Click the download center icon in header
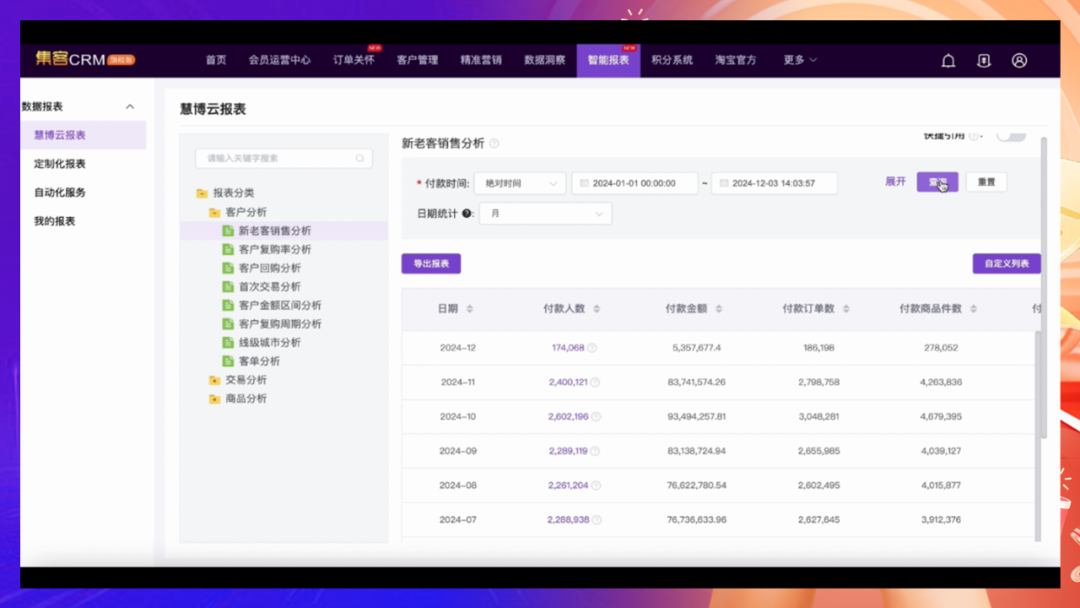The height and width of the screenshot is (608, 1080). point(984,61)
